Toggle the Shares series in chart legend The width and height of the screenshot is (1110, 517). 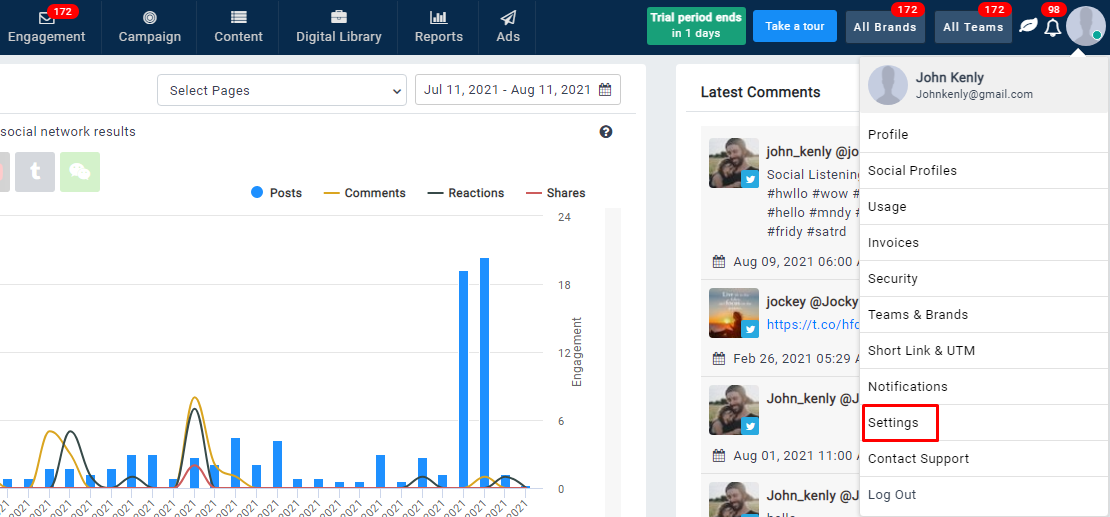(555, 193)
